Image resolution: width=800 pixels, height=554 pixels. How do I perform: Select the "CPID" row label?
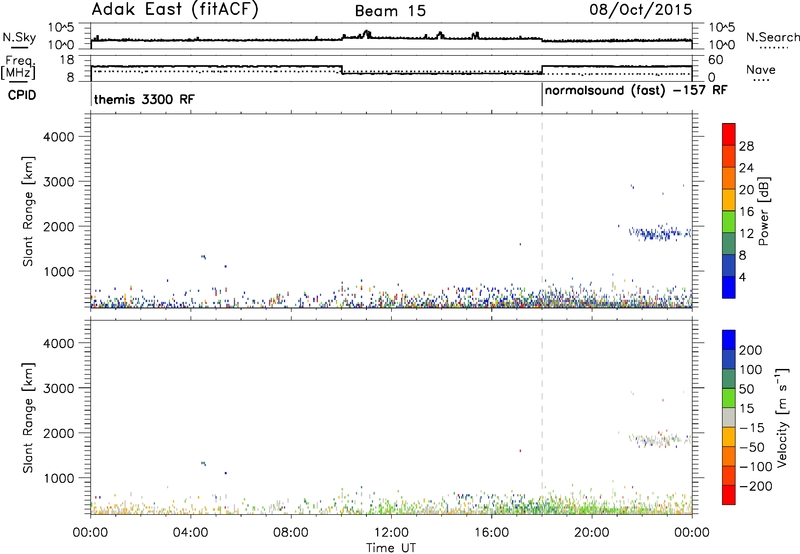(x=22, y=95)
